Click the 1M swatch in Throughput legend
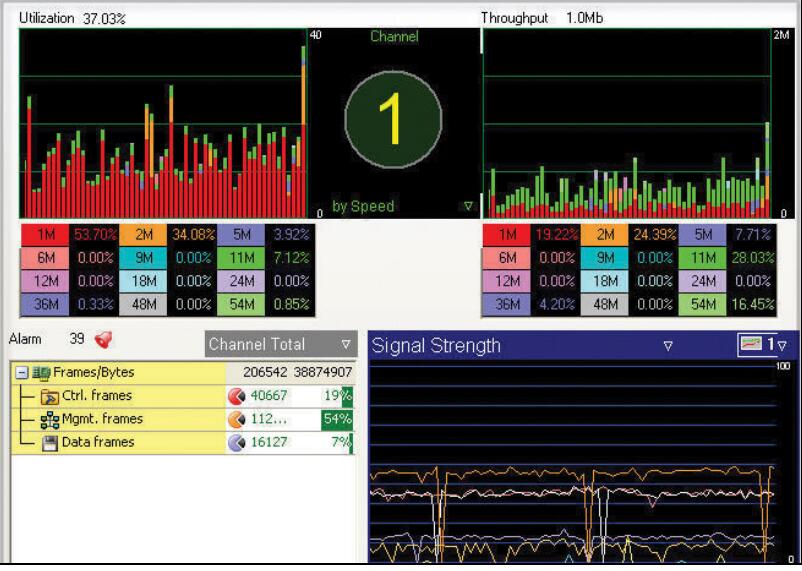The width and height of the screenshot is (802, 571). pos(507,235)
